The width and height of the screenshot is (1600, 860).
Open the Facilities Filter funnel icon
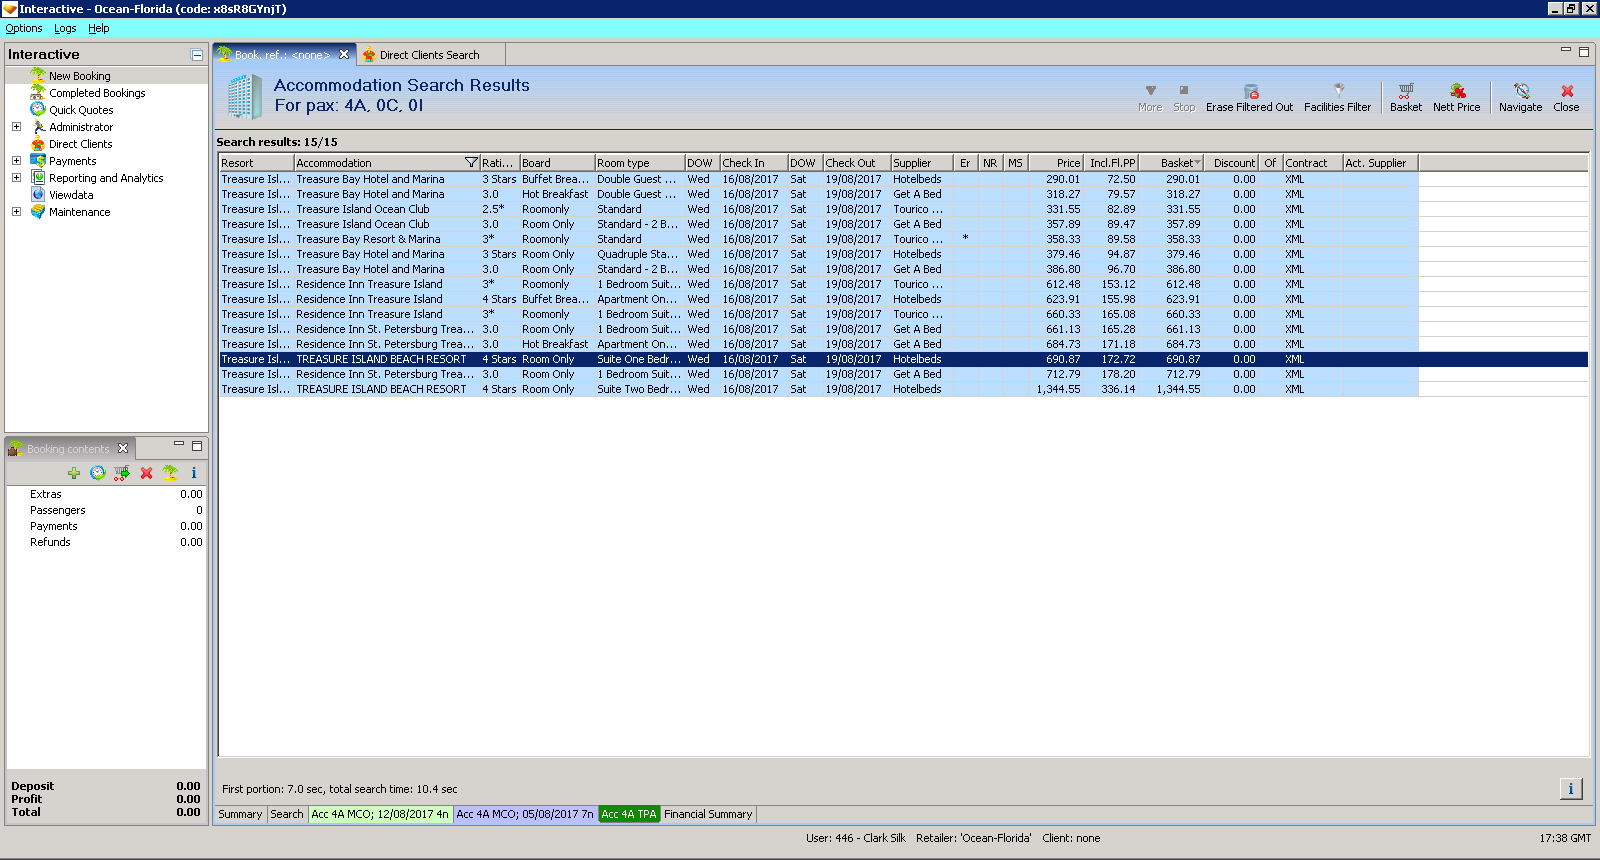1338,91
